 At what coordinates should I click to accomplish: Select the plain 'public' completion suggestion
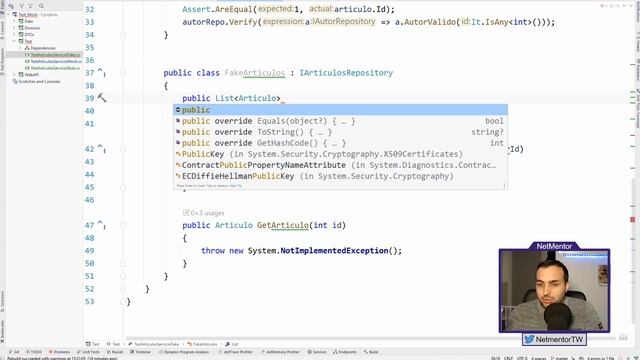click(340, 110)
